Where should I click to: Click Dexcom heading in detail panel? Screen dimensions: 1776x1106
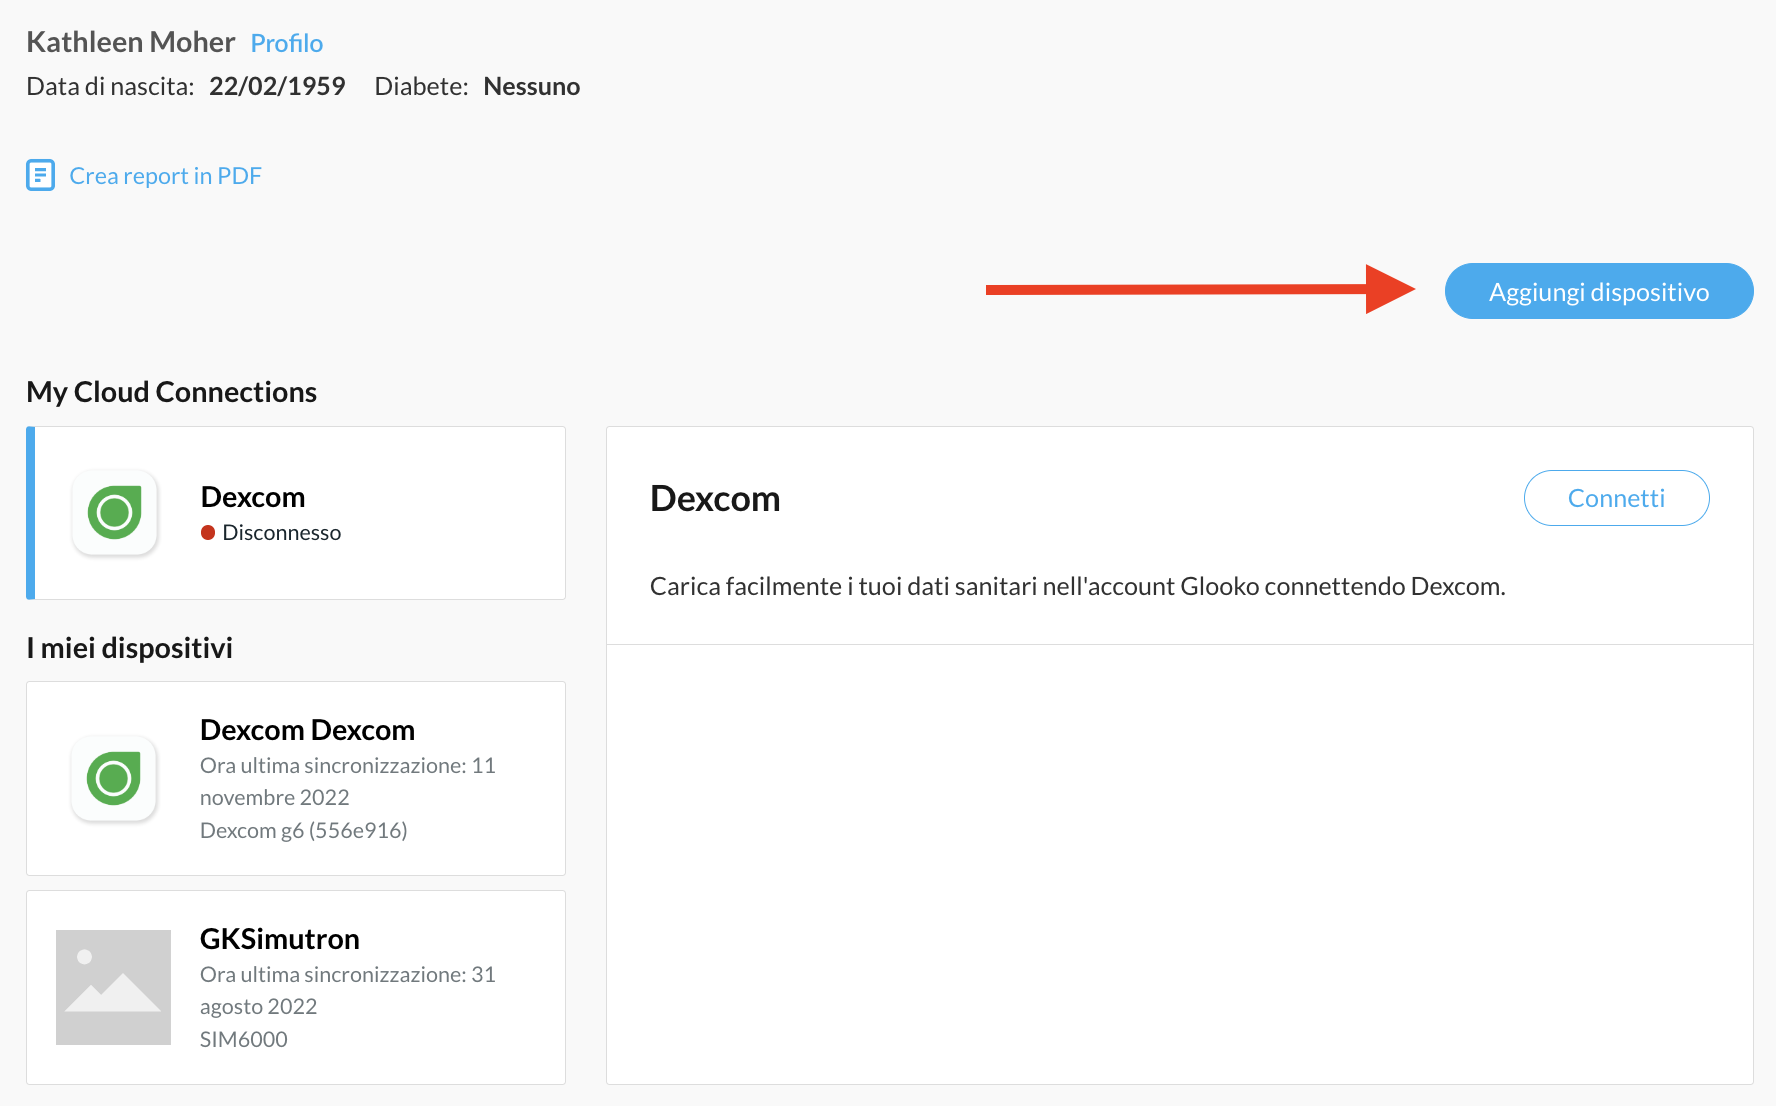pyautogui.click(x=715, y=498)
